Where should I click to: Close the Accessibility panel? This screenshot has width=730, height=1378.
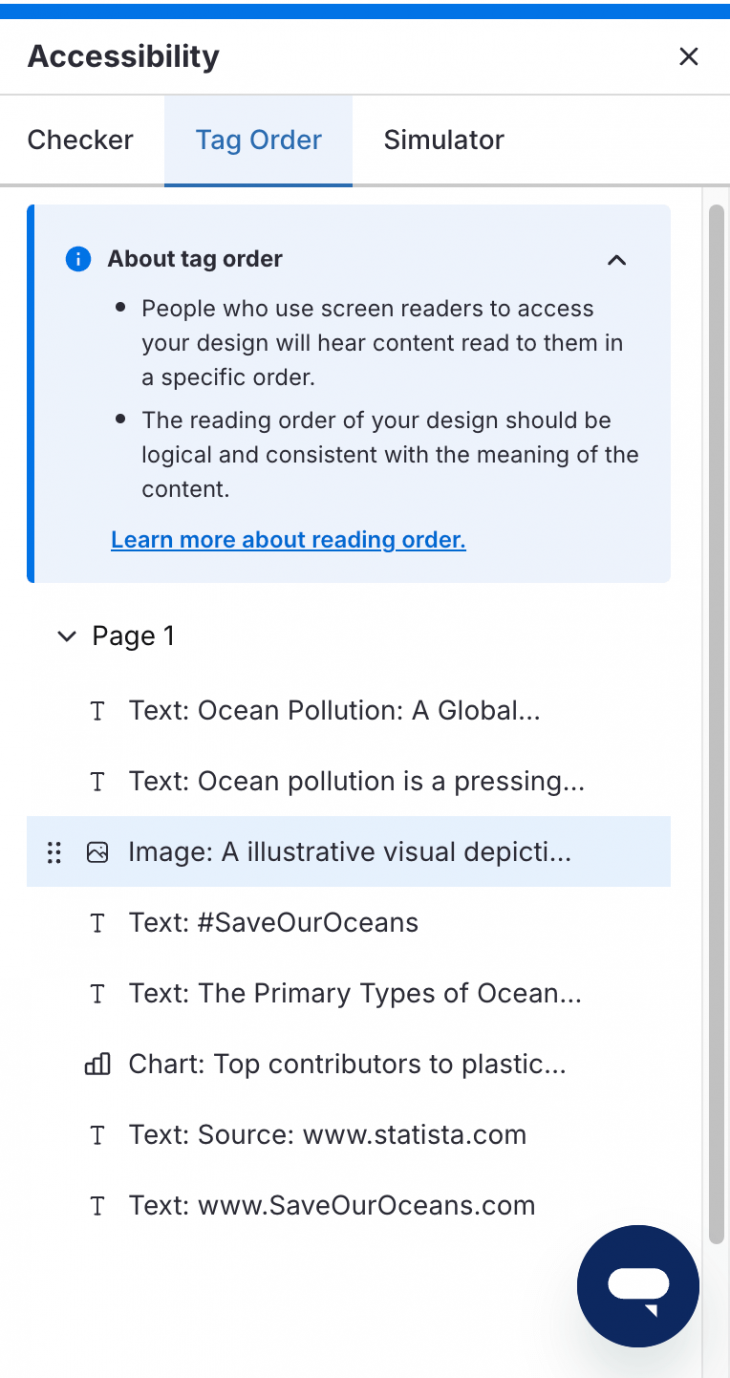point(688,56)
